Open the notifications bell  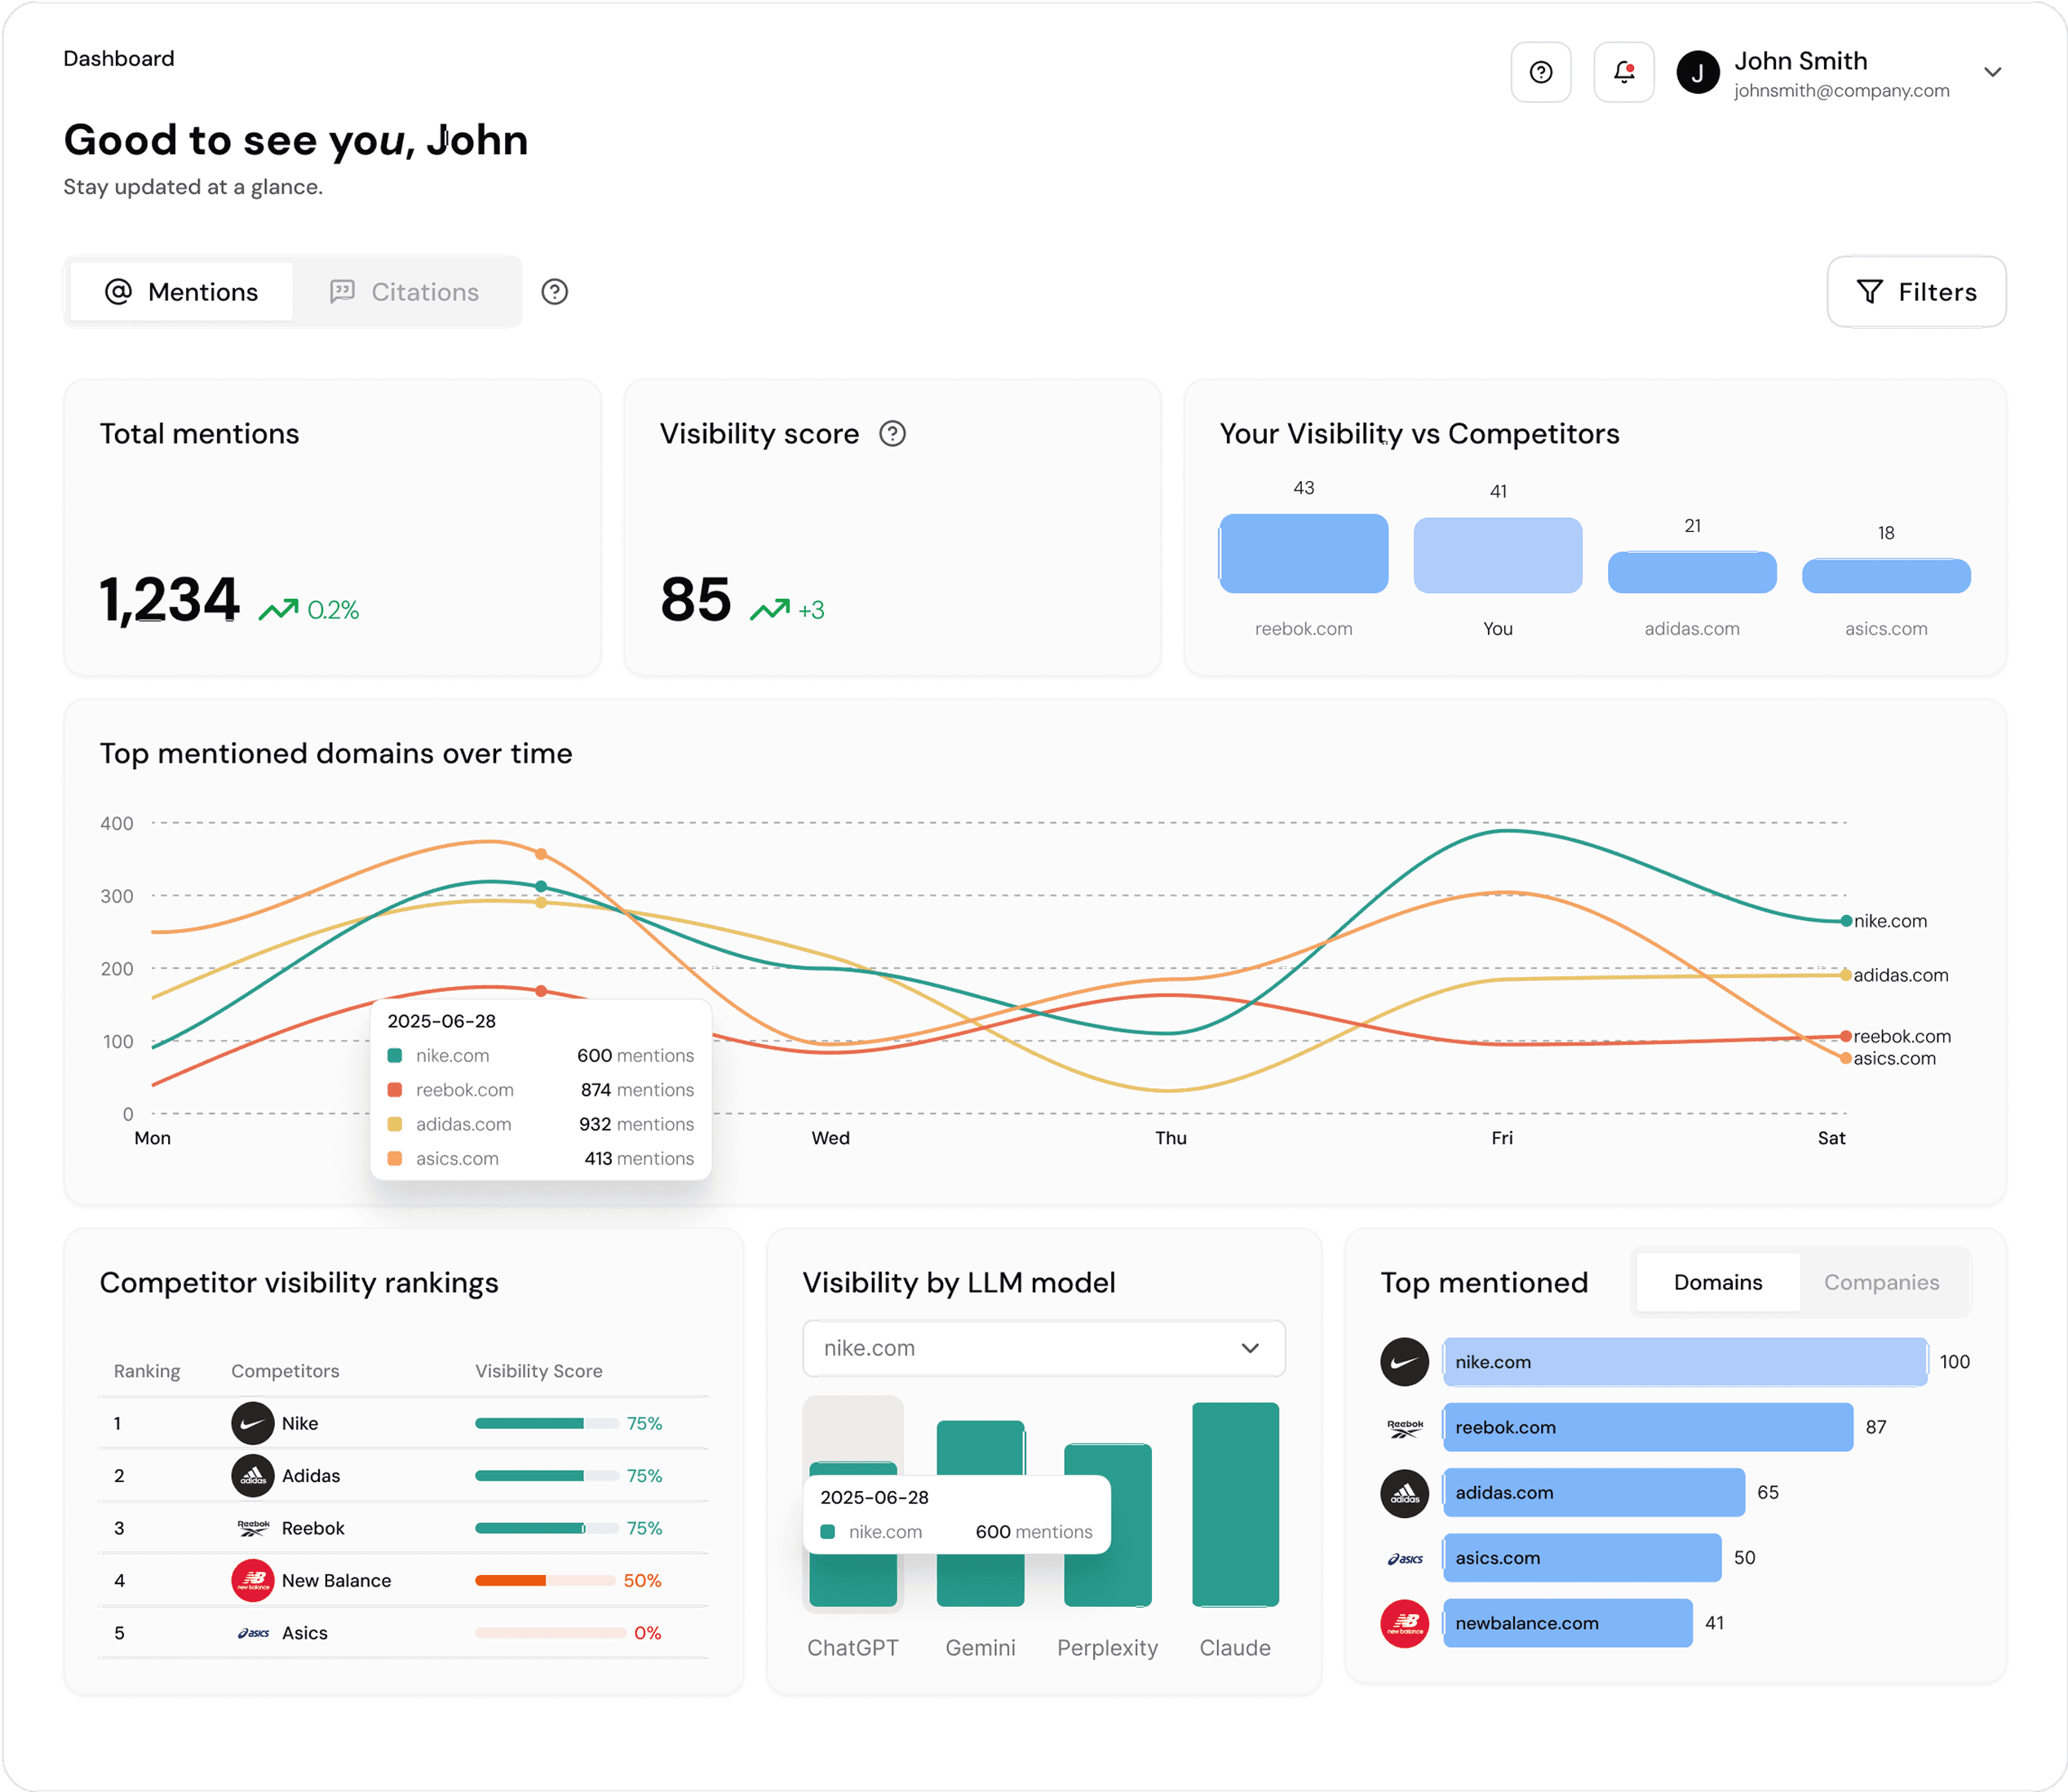coord(1623,72)
